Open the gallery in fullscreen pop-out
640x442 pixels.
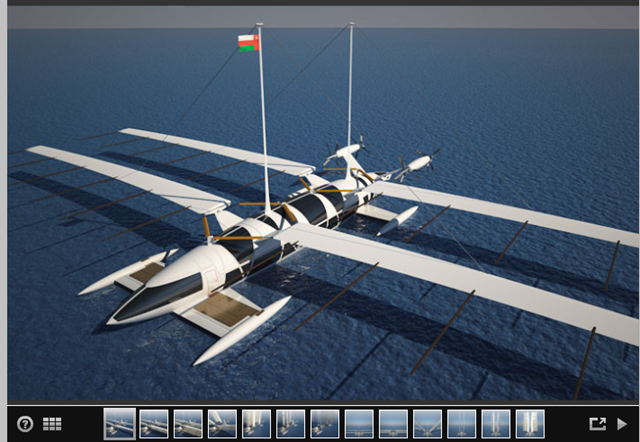597,424
